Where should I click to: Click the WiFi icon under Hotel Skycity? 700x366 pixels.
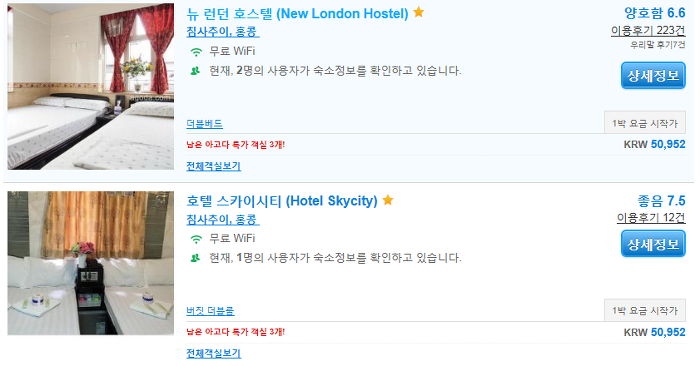[196, 239]
